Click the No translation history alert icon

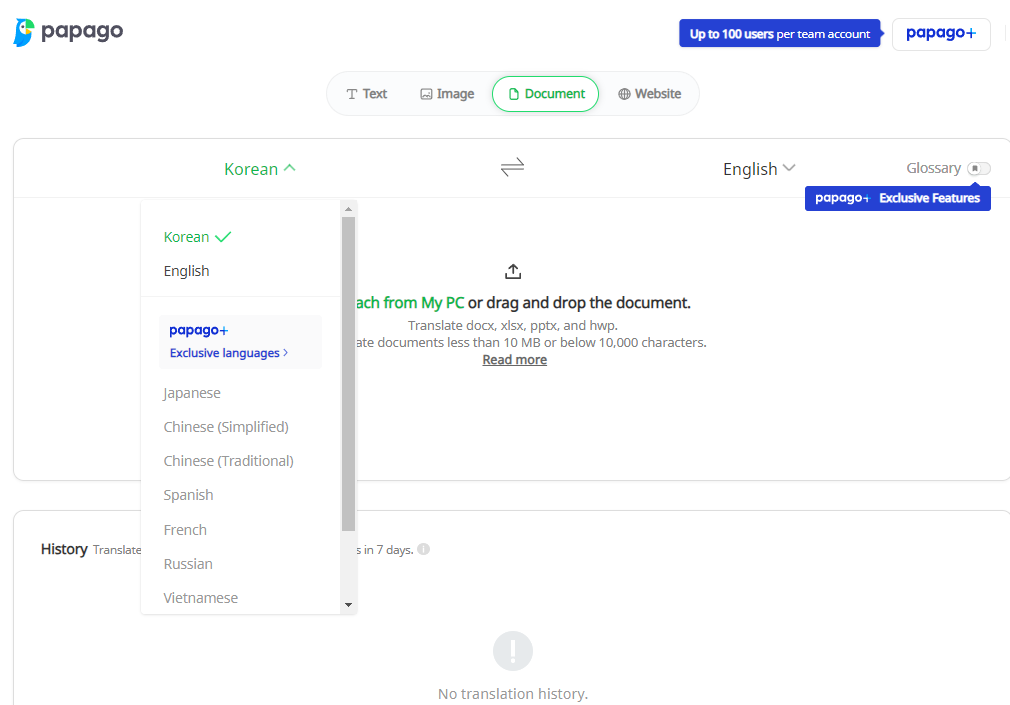click(513, 651)
